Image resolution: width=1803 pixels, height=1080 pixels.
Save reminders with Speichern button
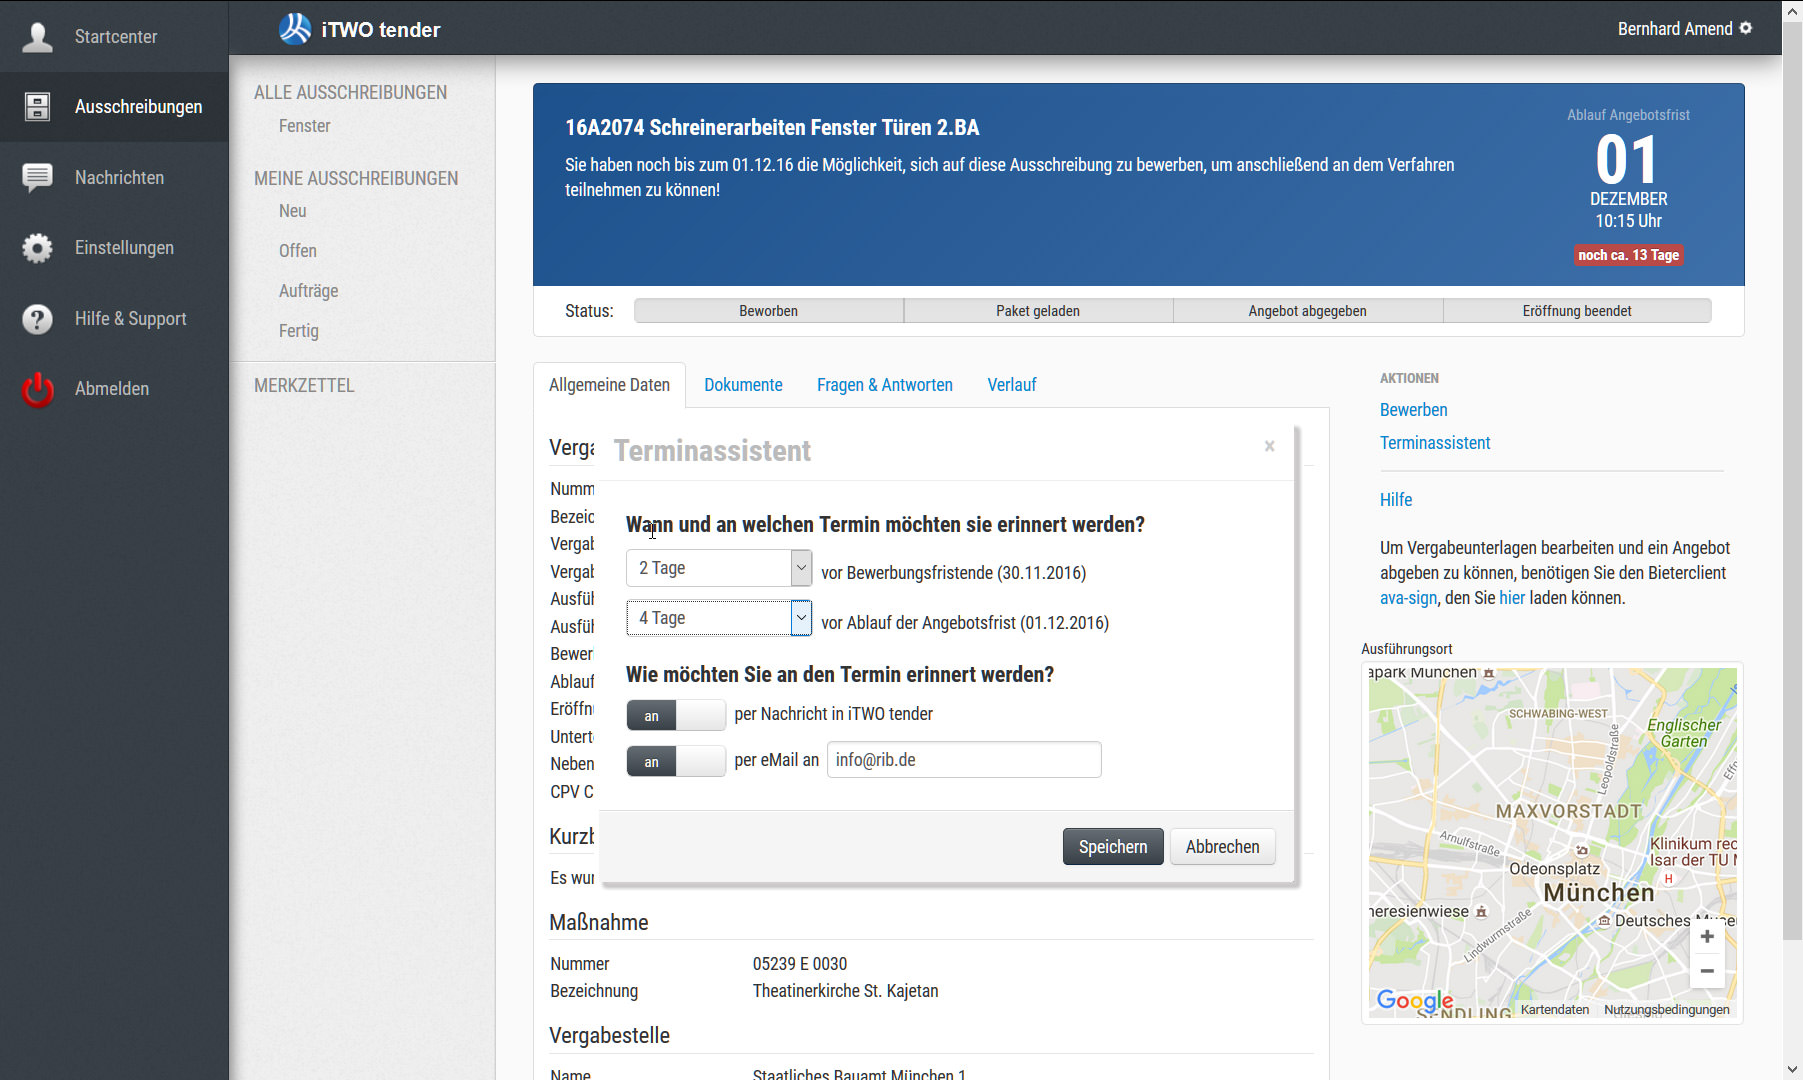(x=1113, y=847)
